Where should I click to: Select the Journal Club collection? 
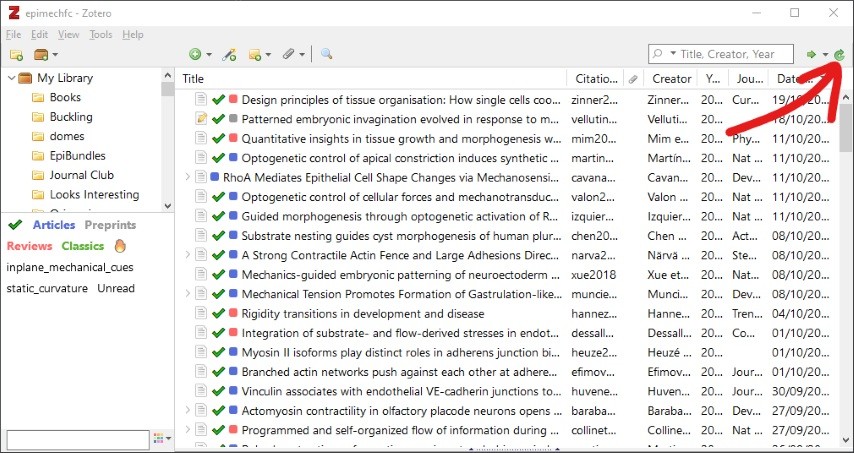coord(81,175)
